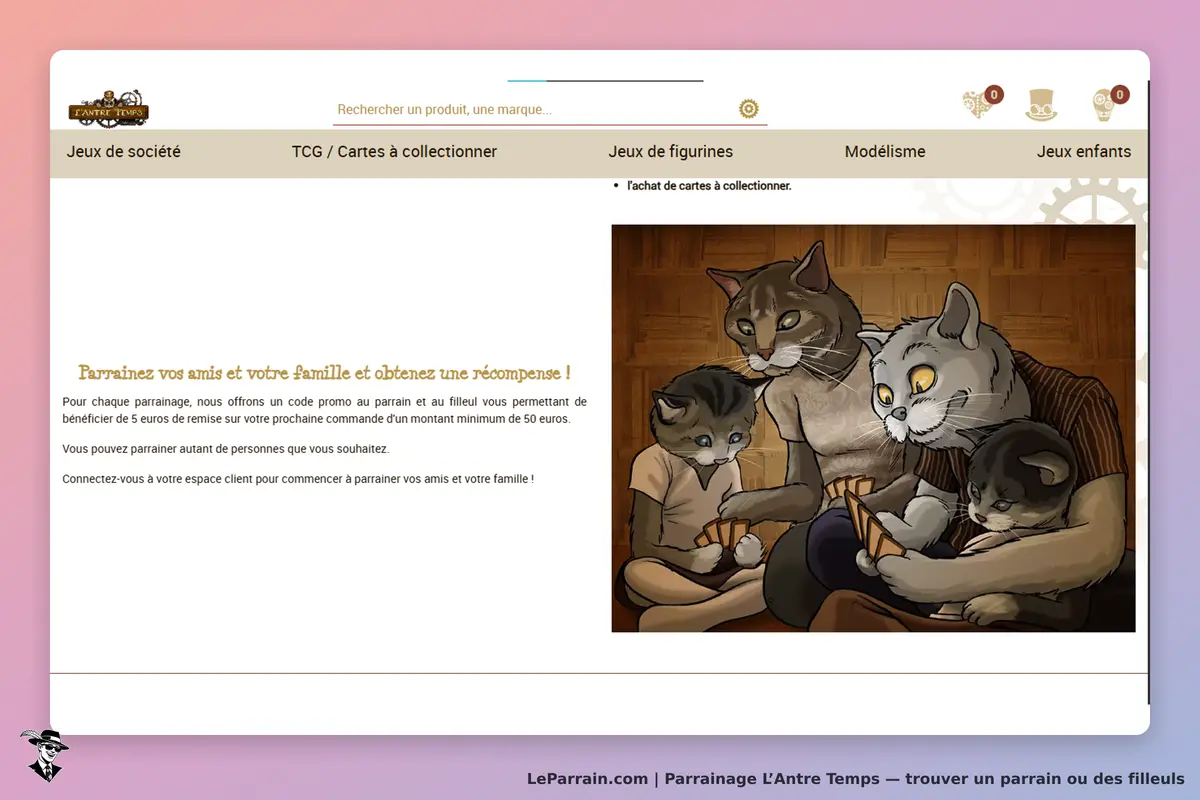Open the Jeux enfants menu
The width and height of the screenshot is (1200, 800).
(x=1084, y=152)
